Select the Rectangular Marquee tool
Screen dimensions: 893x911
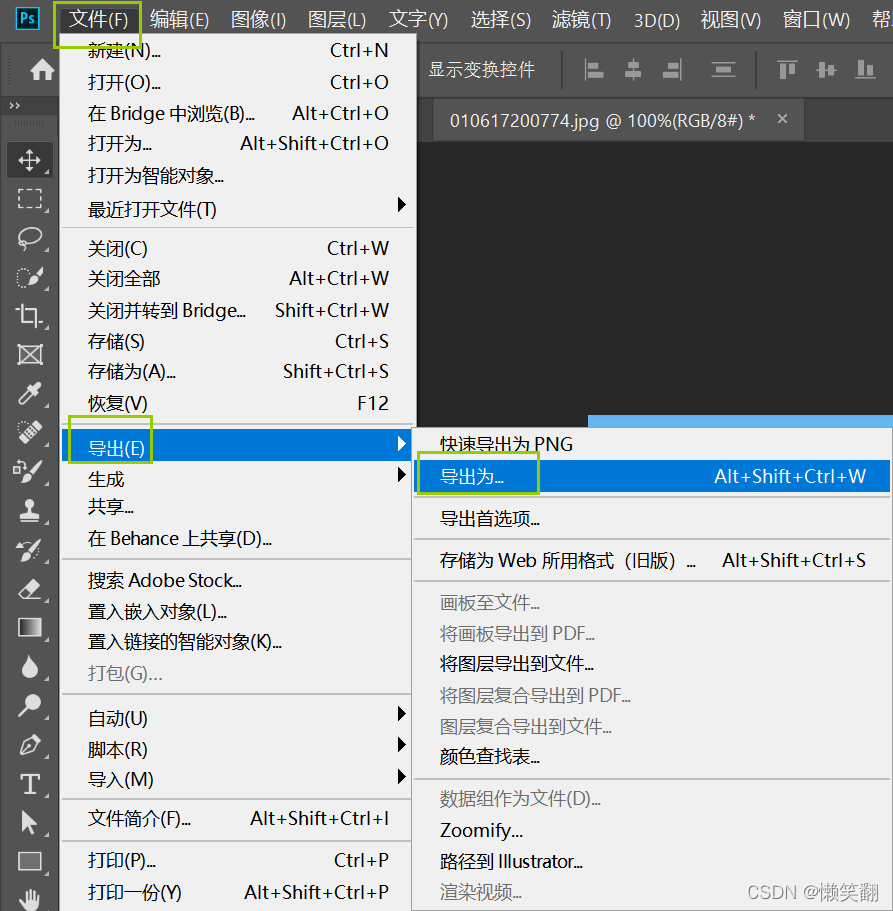[x=30, y=199]
